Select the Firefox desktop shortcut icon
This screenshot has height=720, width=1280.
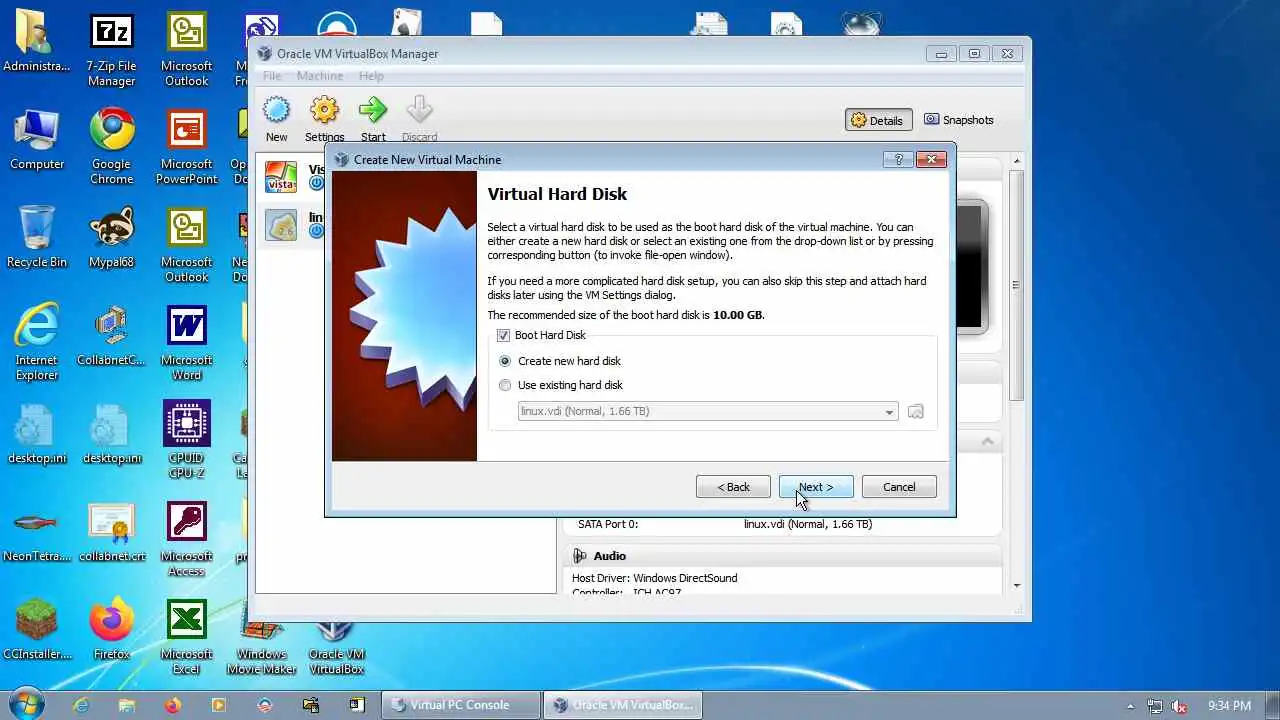coord(111,630)
